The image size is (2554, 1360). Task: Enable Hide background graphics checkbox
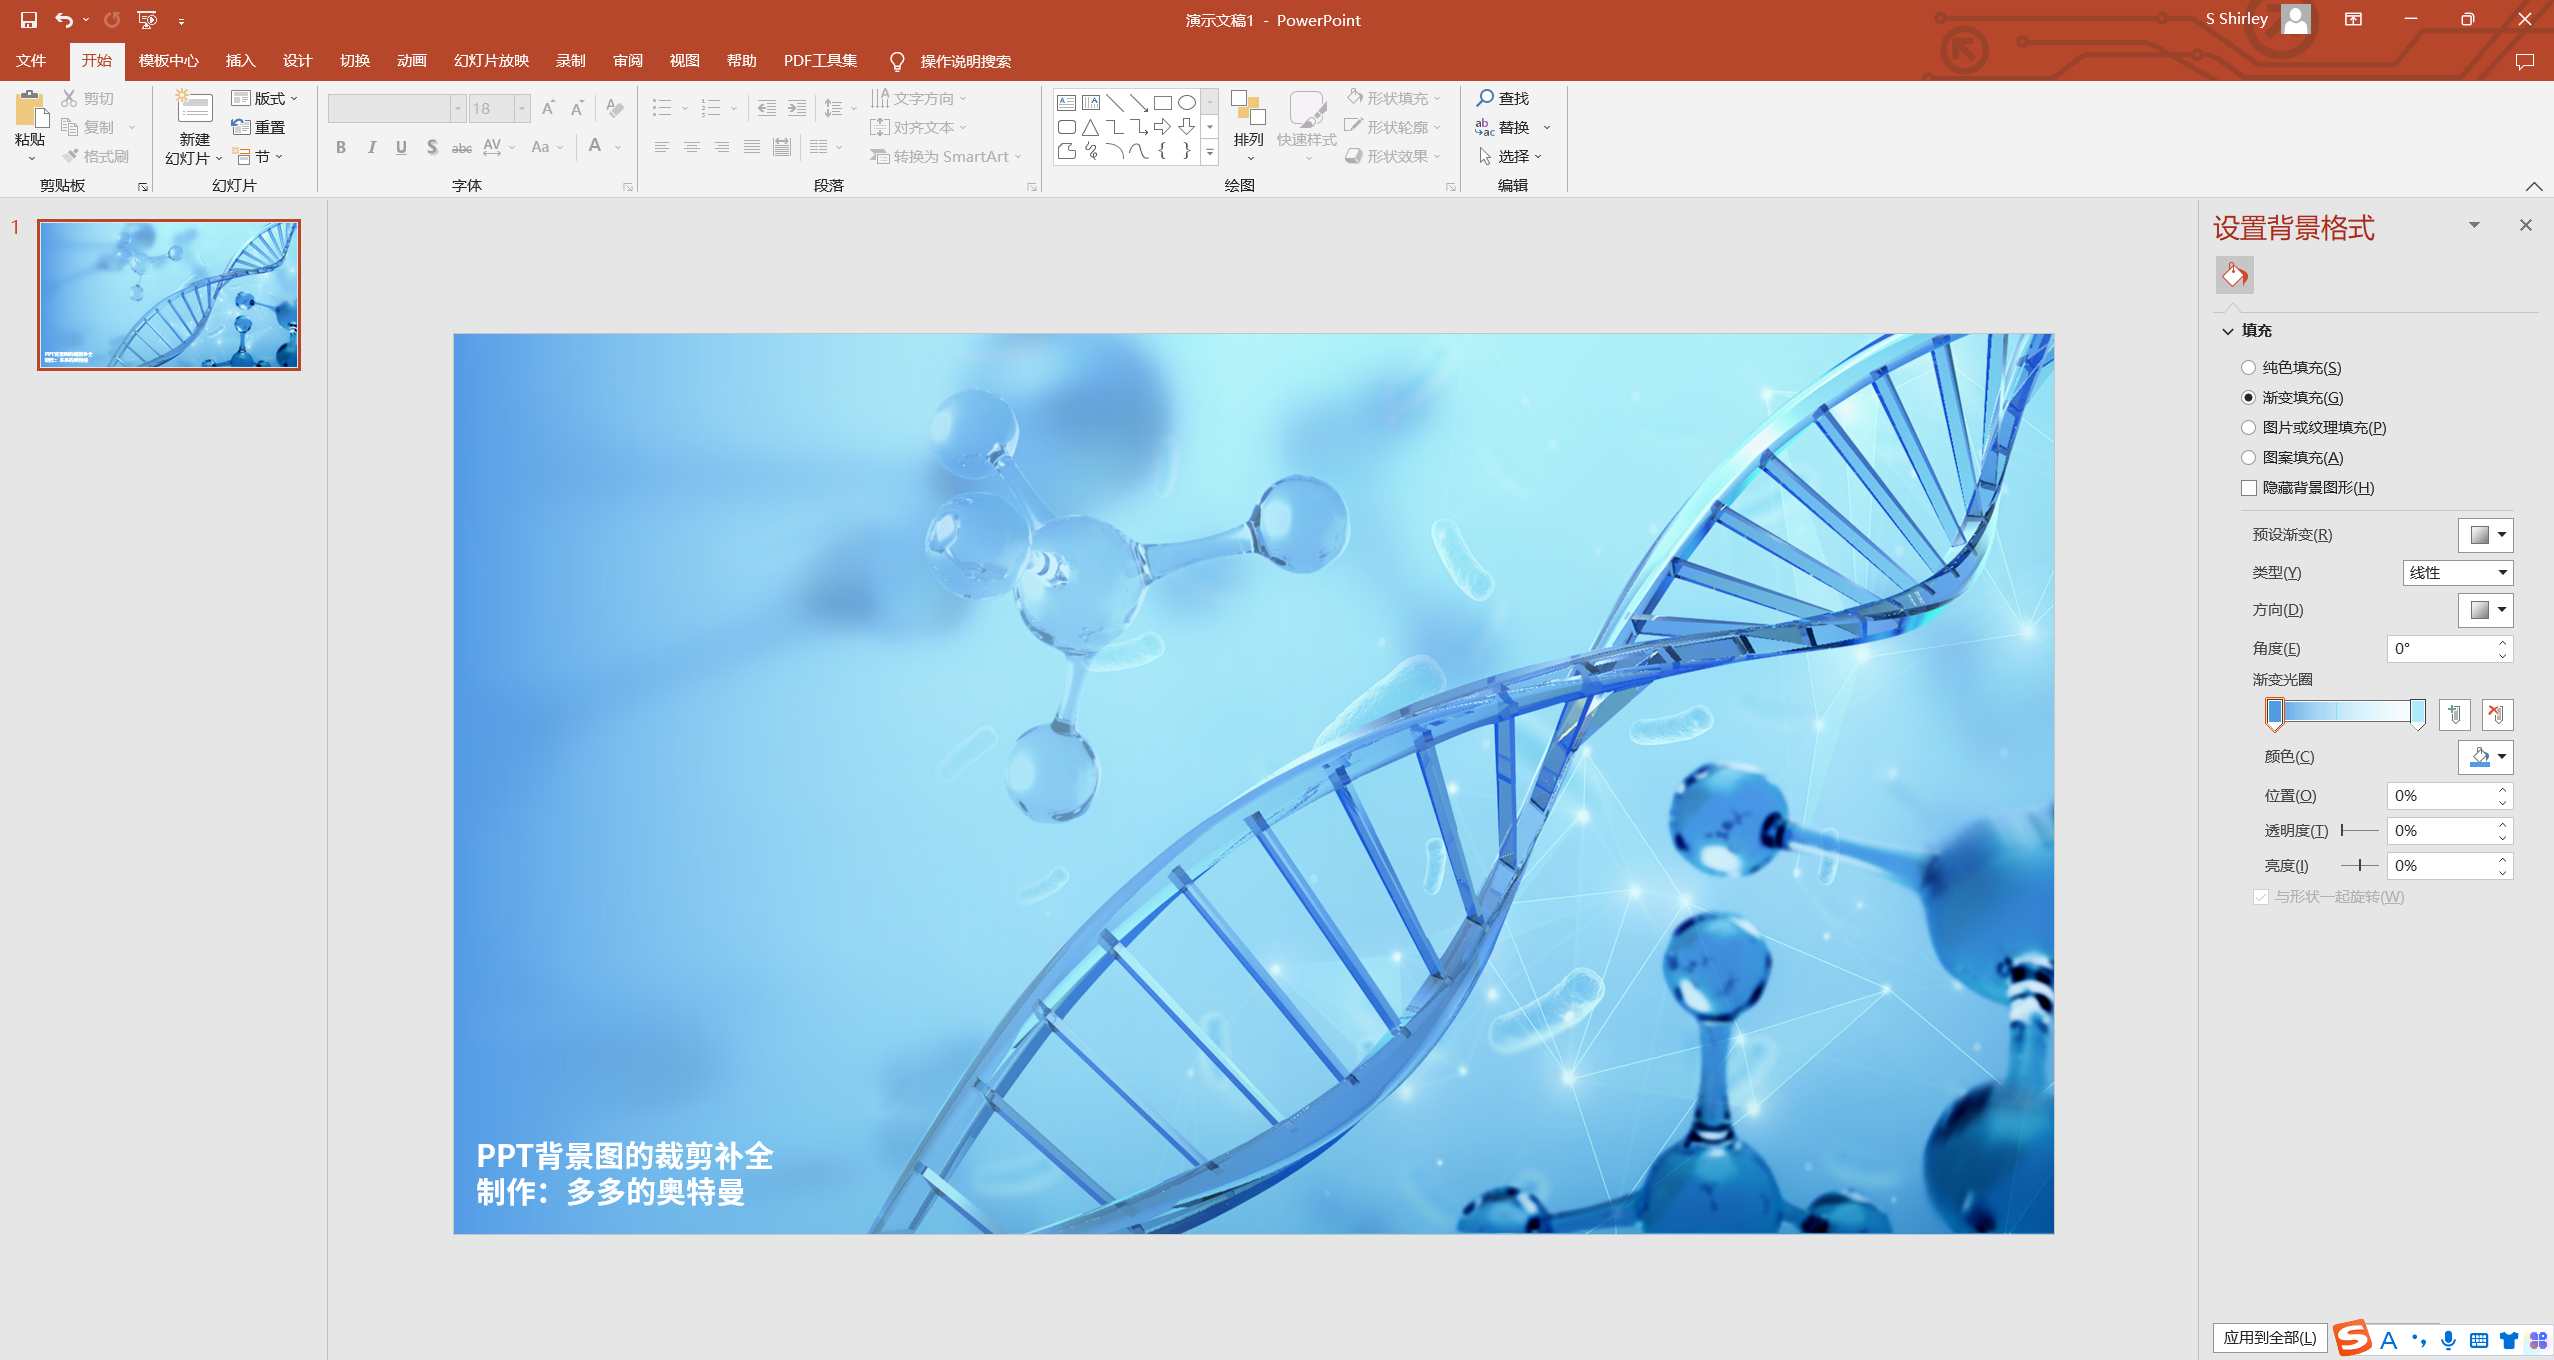point(2249,488)
